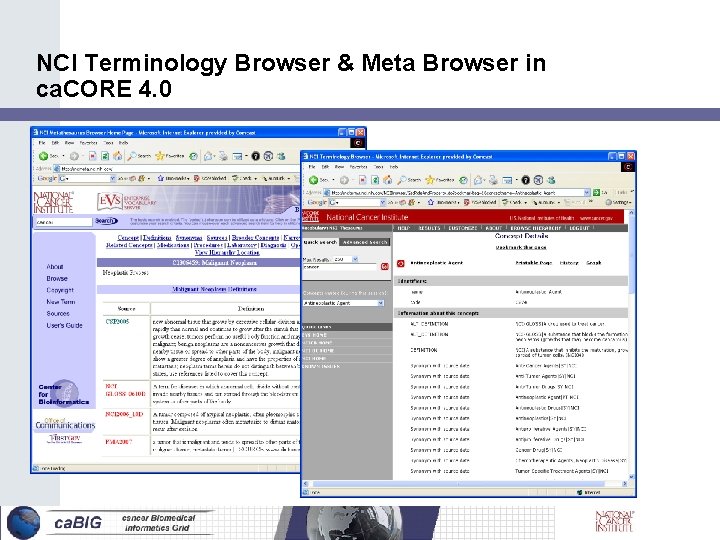The height and width of the screenshot is (540, 720).
Task: Switch to the Quick search tab
Action: (320, 242)
